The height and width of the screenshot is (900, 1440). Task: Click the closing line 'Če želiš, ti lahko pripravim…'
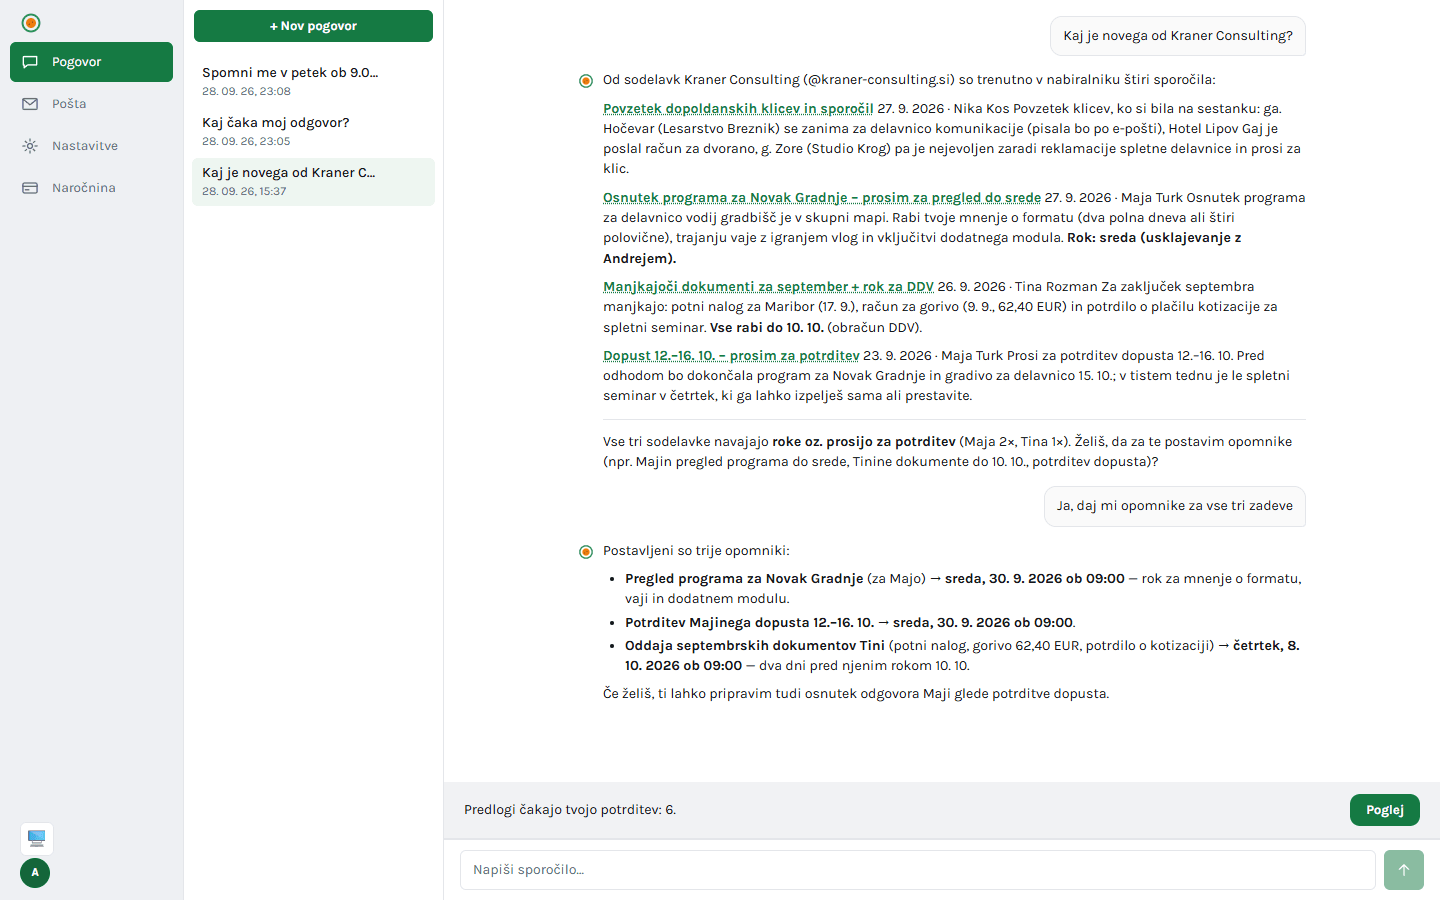pos(856,694)
